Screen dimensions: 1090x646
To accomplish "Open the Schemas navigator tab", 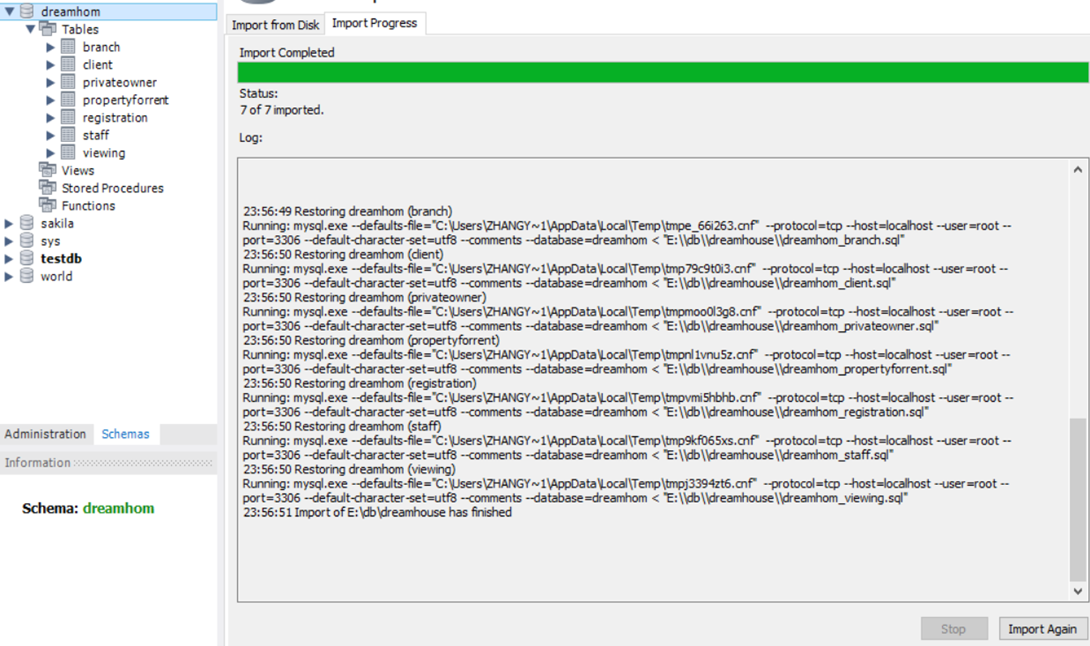I will 125,434.
